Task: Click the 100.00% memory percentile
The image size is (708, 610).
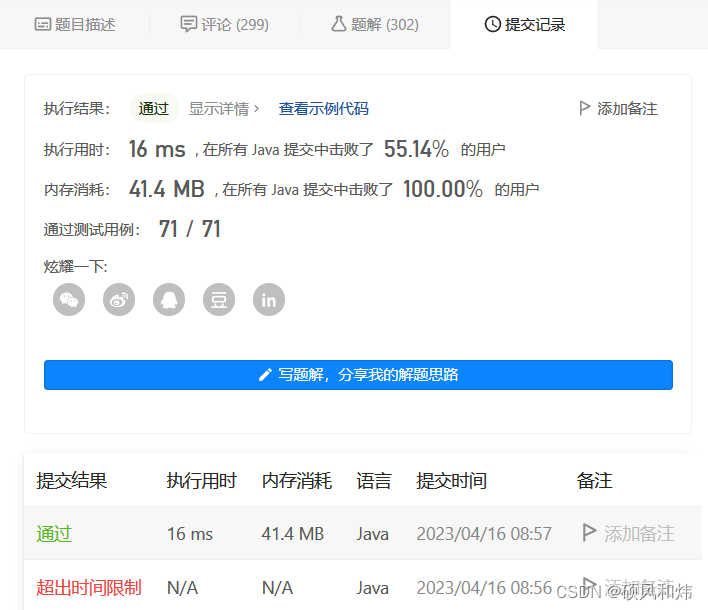Action: [442, 189]
